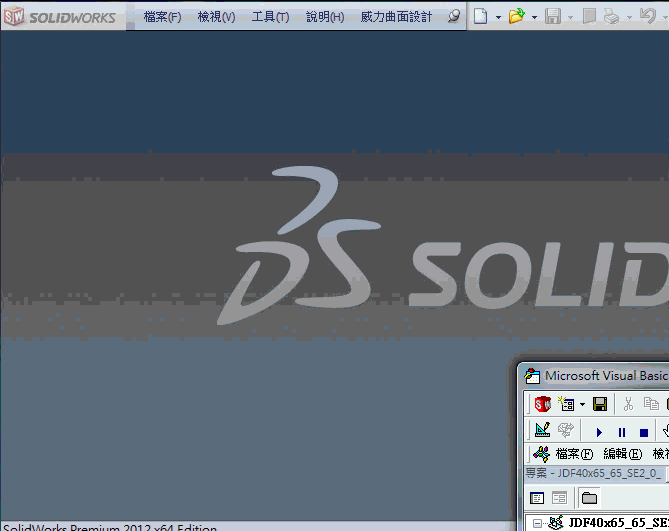Click the grayed Save icon in SolidWorks
Screen dimensions: 669x531
pyautogui.click(x=553, y=17)
